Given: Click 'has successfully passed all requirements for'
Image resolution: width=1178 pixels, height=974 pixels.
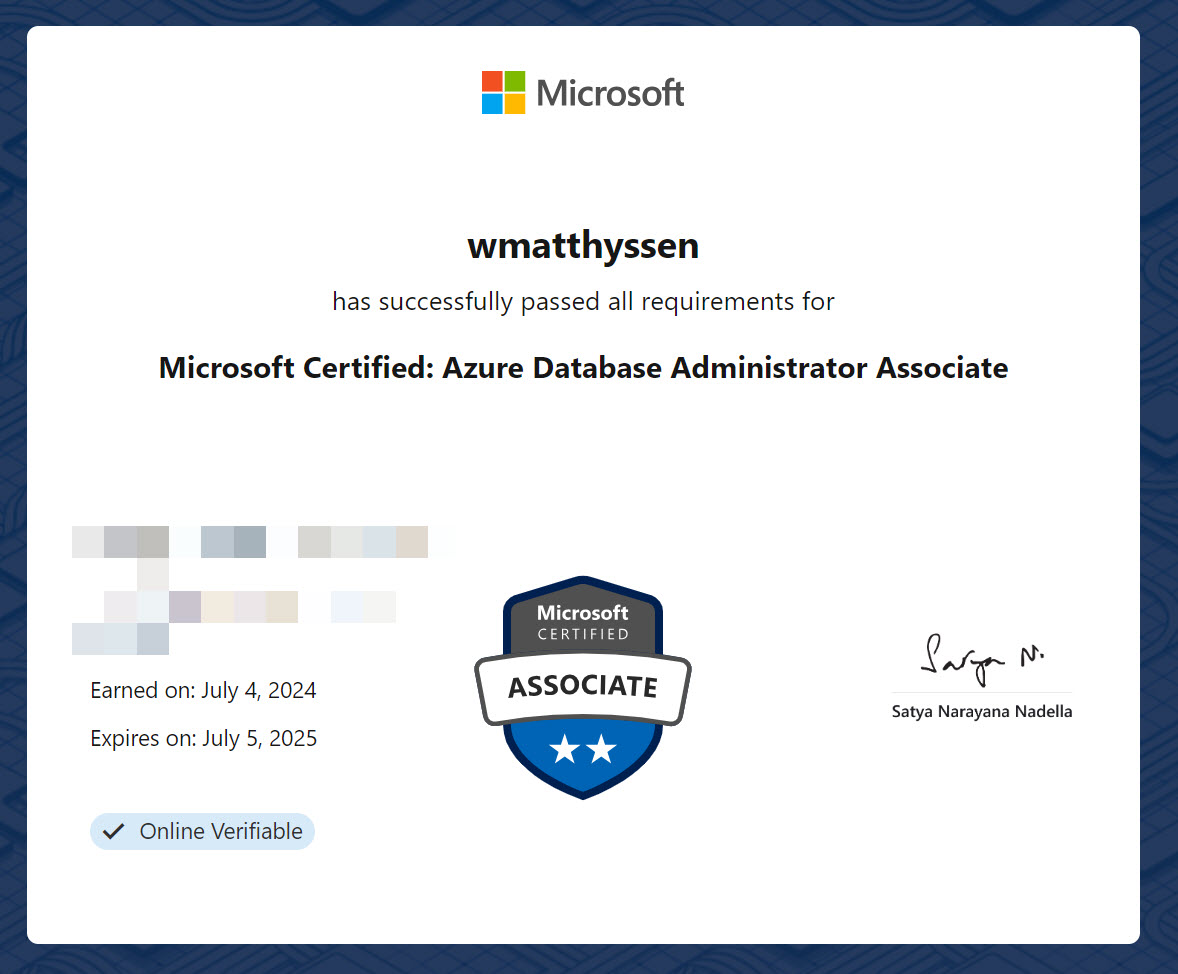Looking at the screenshot, I should click(x=584, y=301).
